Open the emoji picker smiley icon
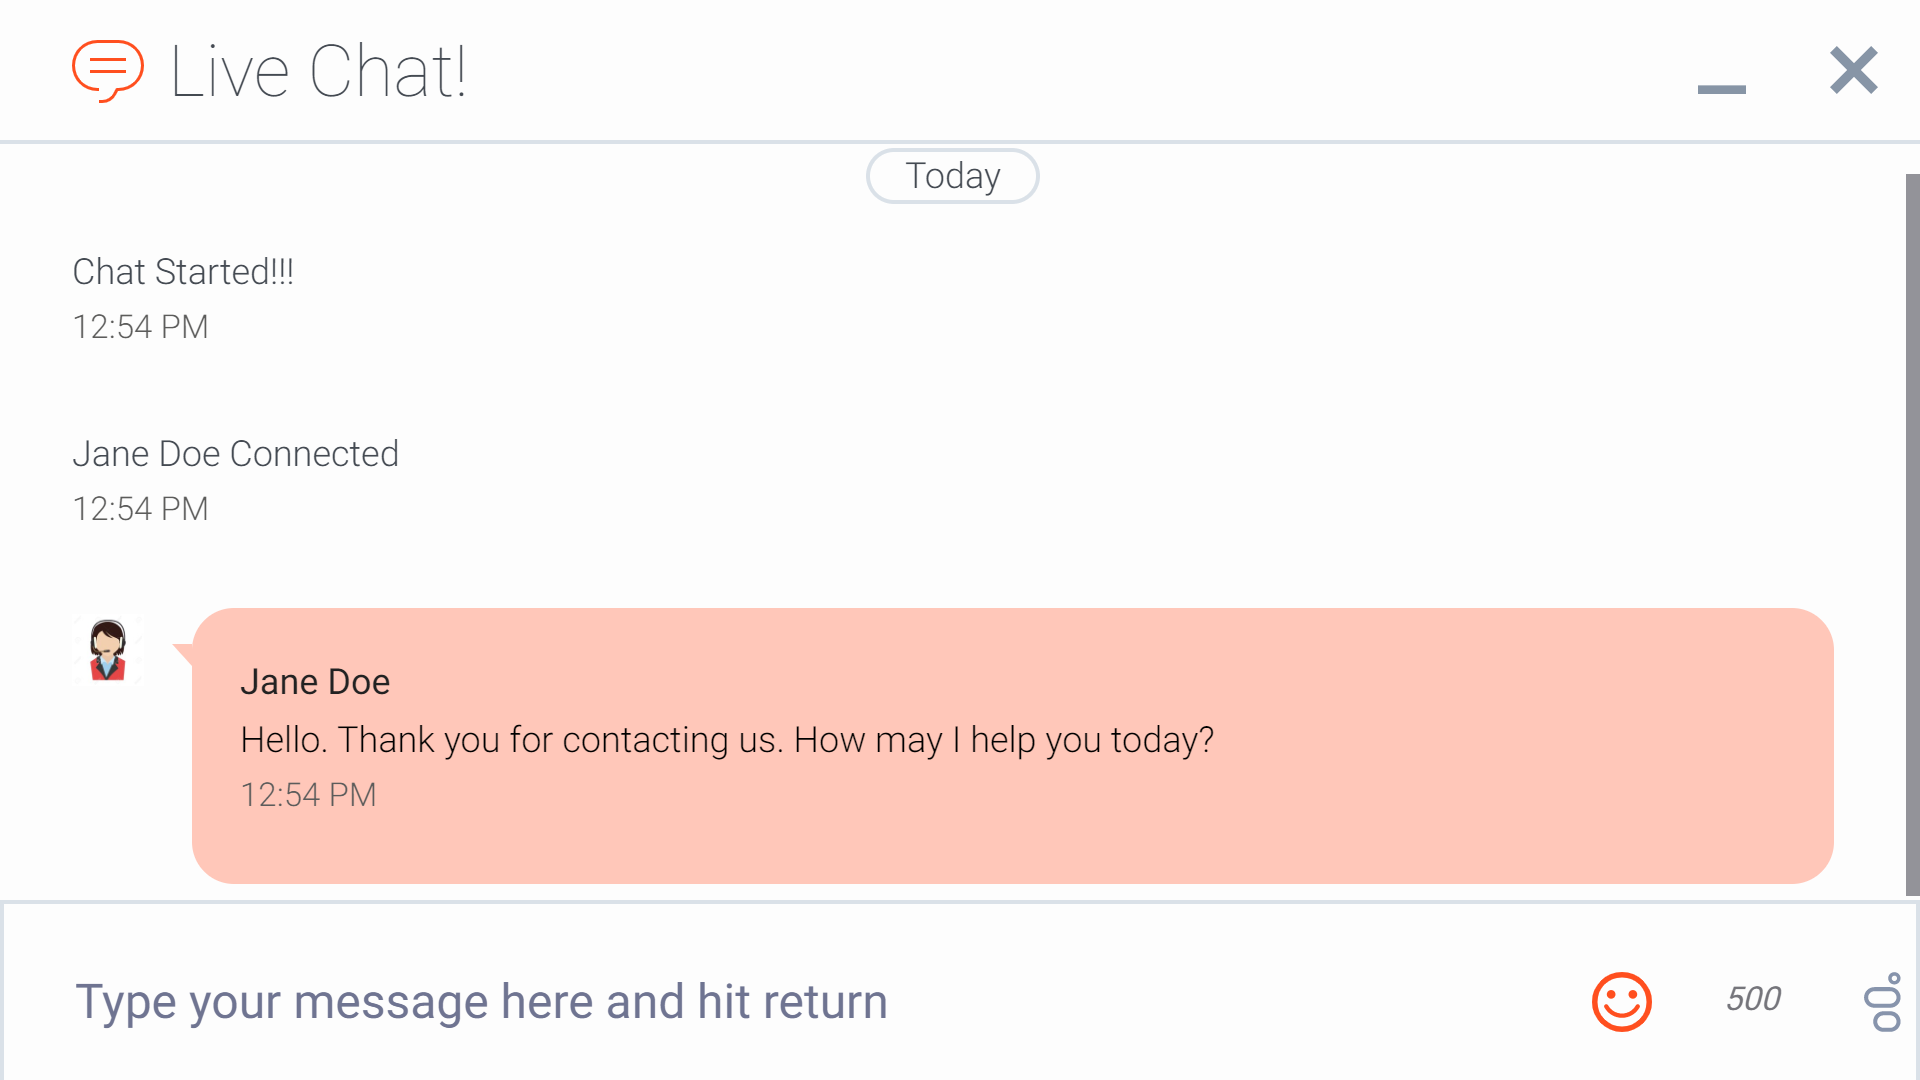Image resolution: width=1920 pixels, height=1080 pixels. pos(1621,1001)
